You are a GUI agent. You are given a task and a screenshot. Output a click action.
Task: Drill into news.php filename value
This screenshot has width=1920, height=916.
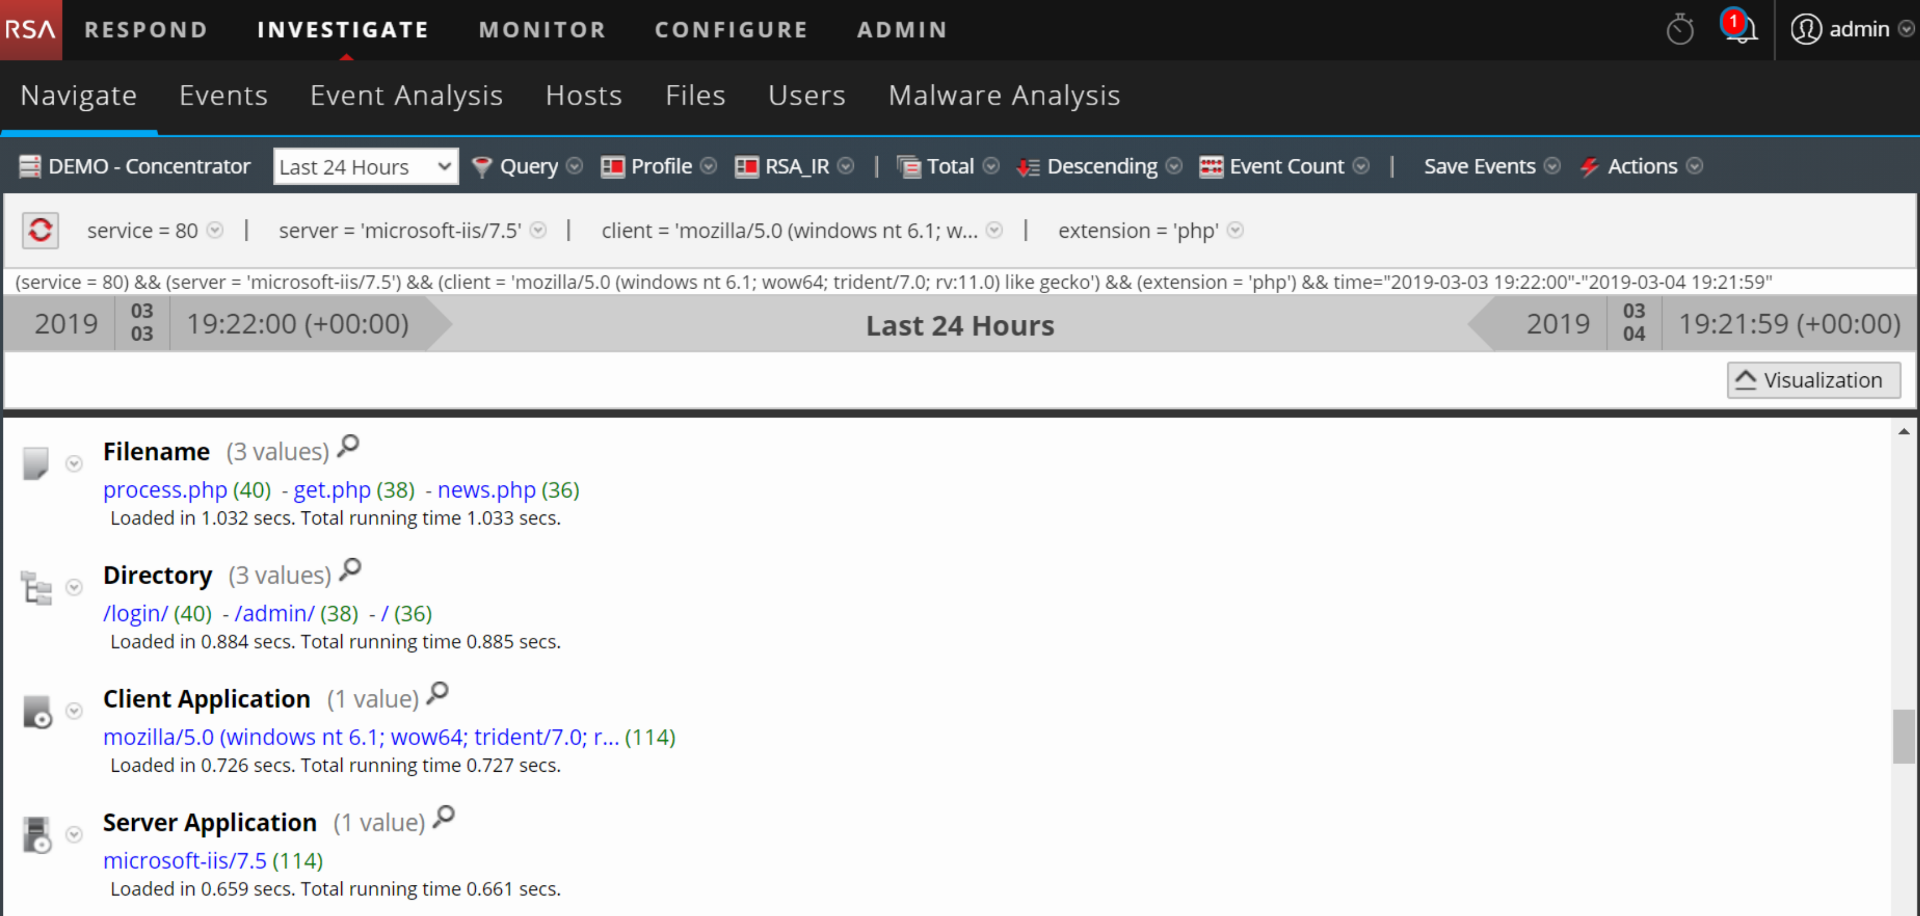coord(487,490)
